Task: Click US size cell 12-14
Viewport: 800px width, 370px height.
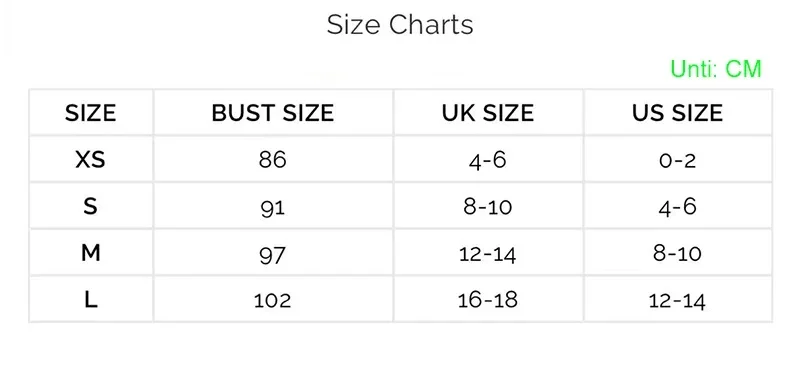Action: (x=678, y=301)
